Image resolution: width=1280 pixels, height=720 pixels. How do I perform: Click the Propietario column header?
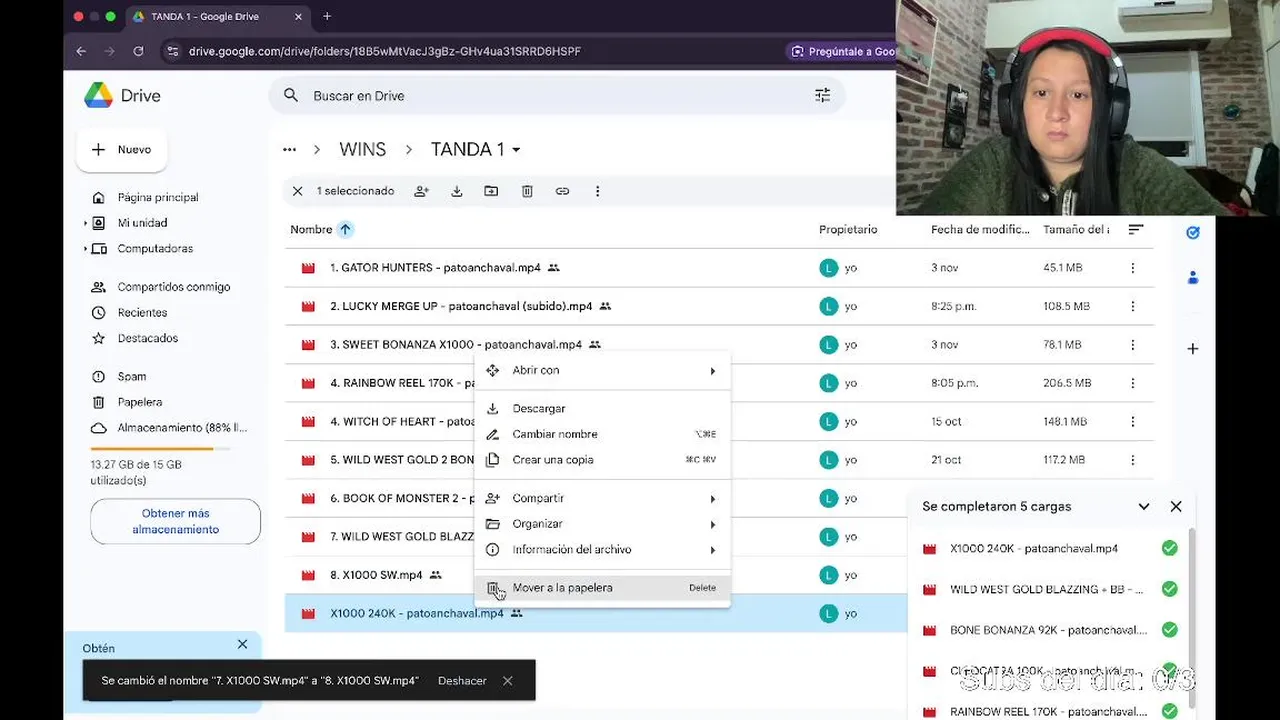[848, 229]
